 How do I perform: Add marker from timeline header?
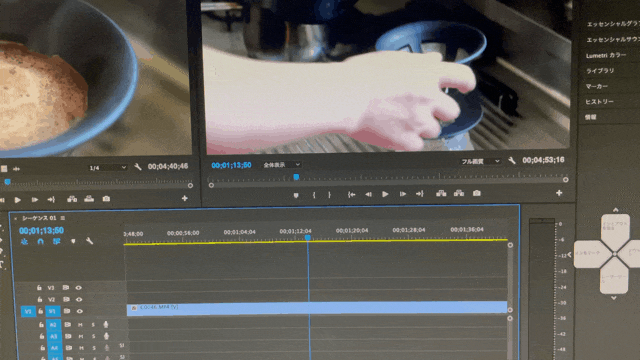[x=73, y=242]
